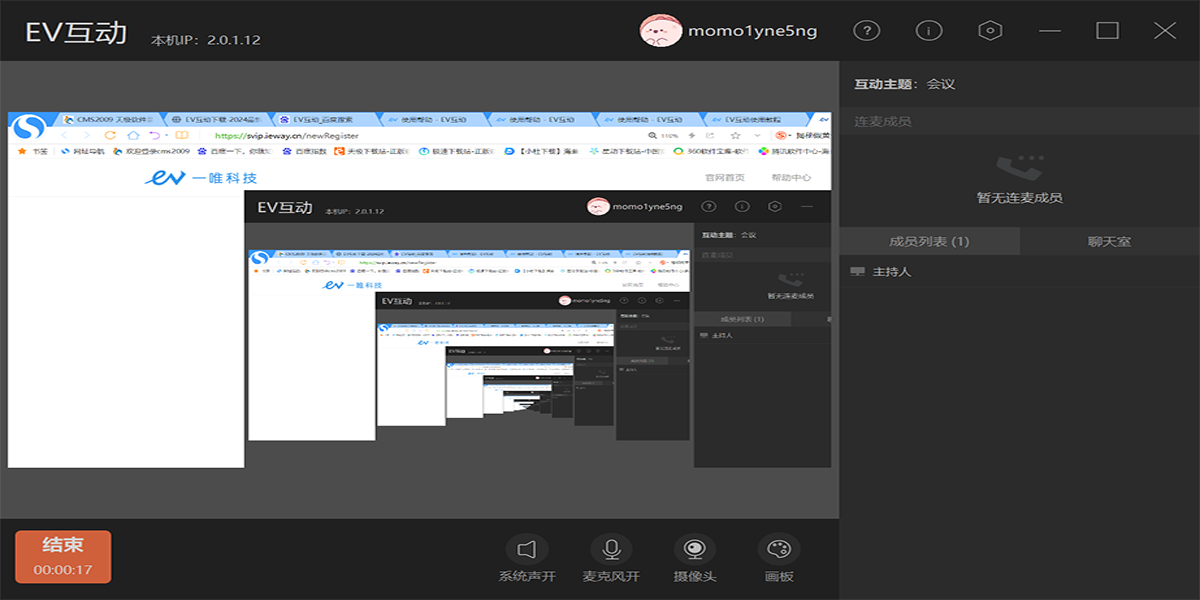Click the phone icon above 暂无连麦成员
This screenshot has height=600, width=1200.
tap(1019, 167)
